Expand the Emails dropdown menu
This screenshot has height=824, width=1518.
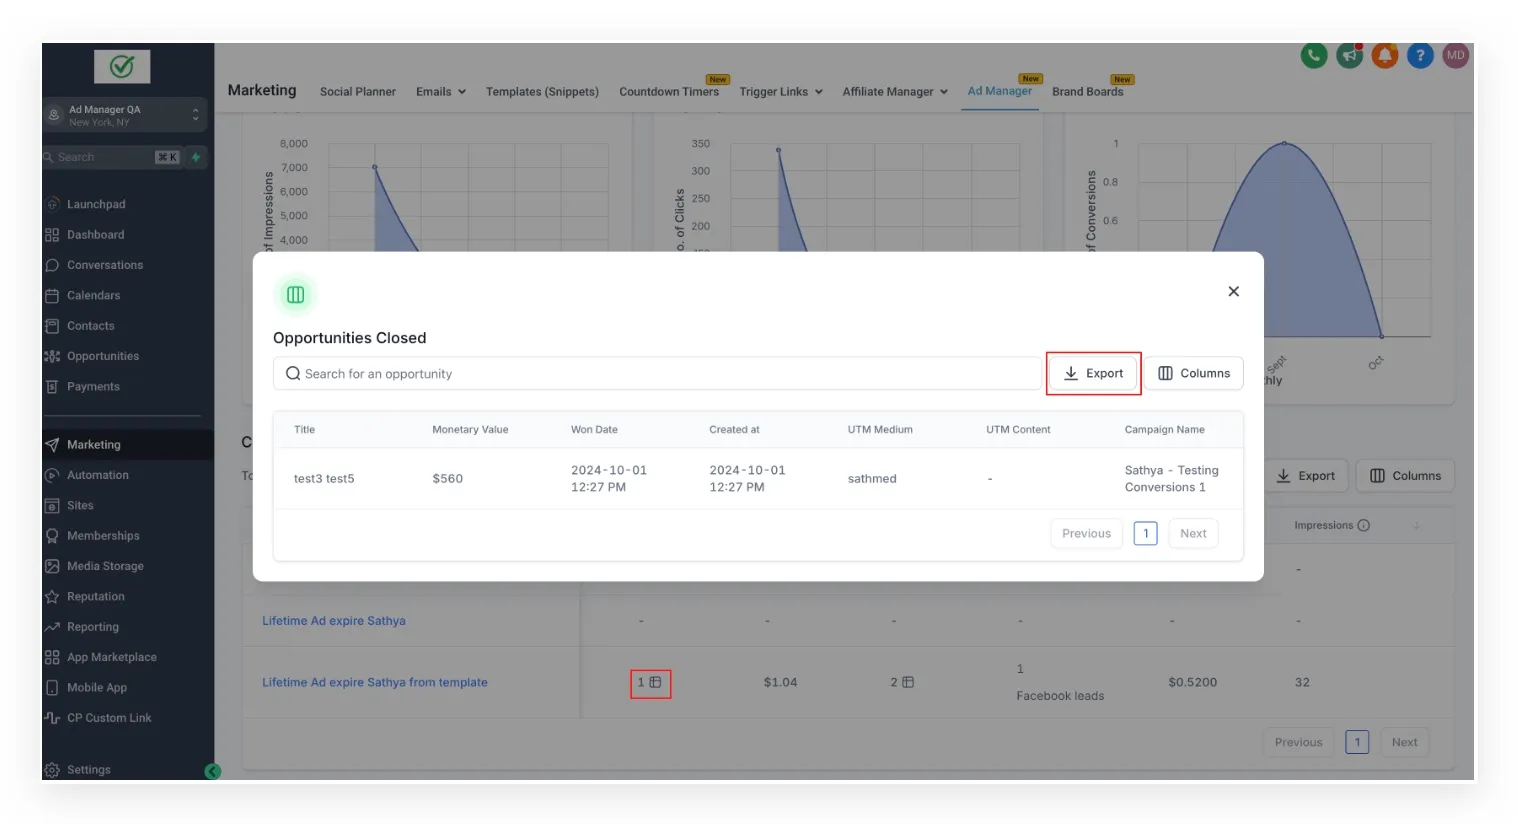click(441, 92)
